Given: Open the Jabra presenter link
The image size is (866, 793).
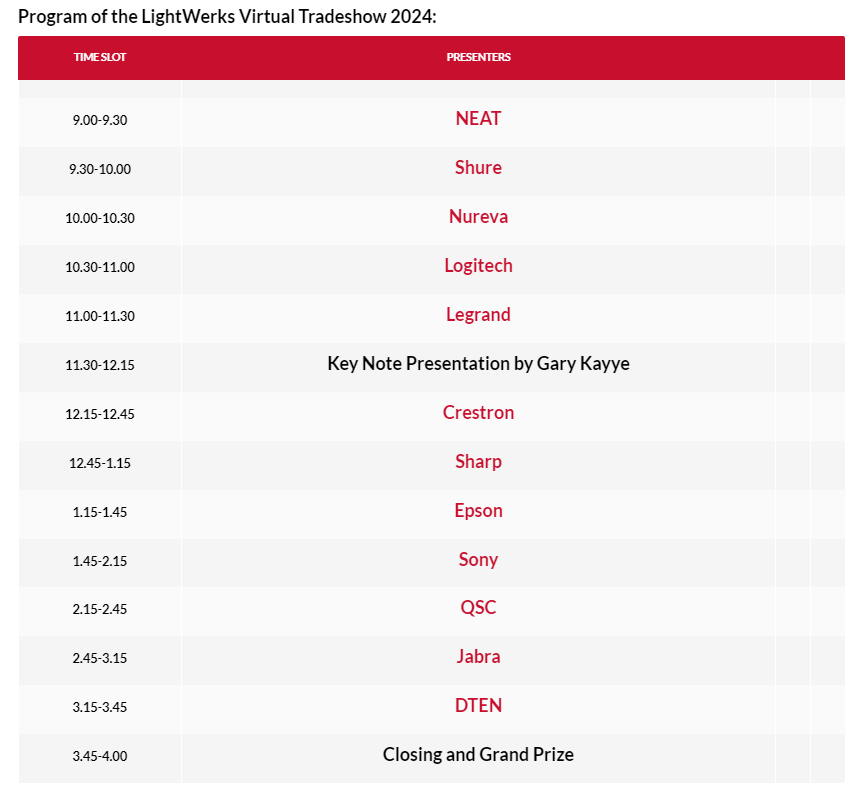Looking at the screenshot, I should [x=478, y=657].
